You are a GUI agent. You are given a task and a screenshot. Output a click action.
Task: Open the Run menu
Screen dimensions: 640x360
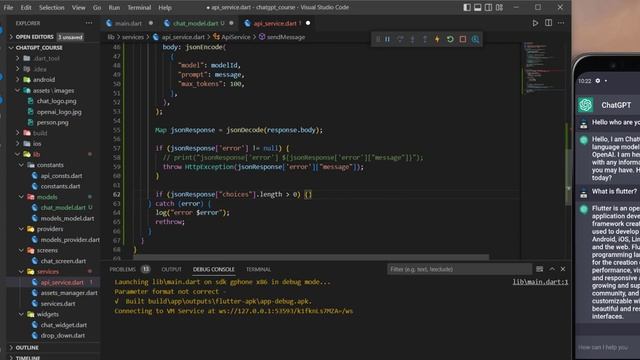coord(114,7)
